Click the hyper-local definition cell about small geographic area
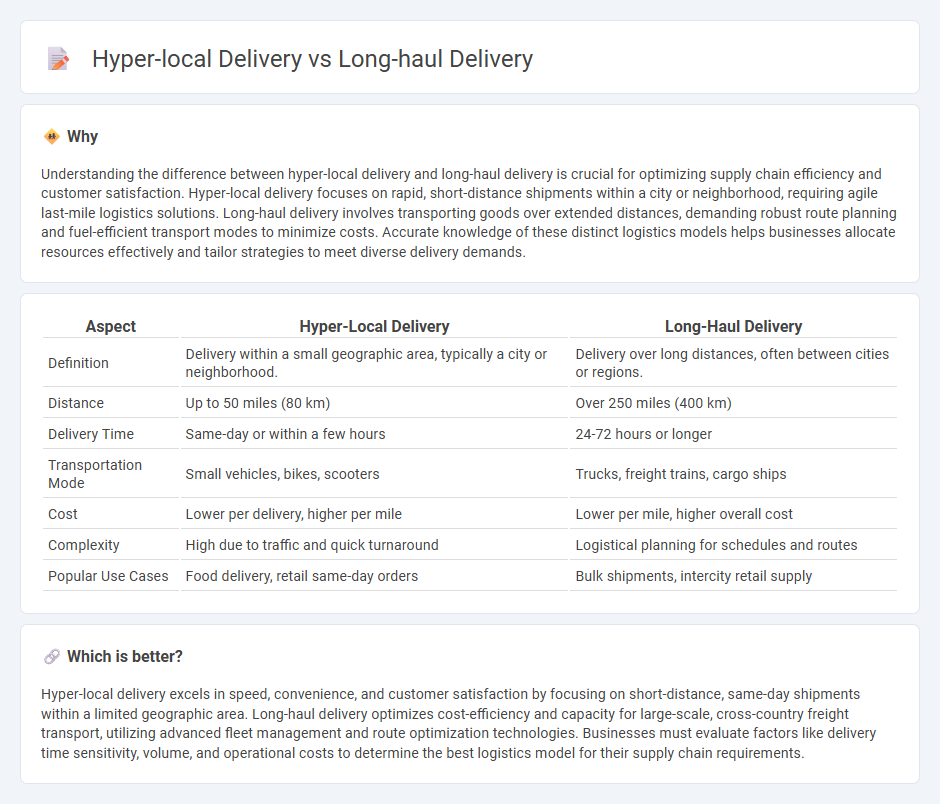940x804 pixels. (x=374, y=363)
